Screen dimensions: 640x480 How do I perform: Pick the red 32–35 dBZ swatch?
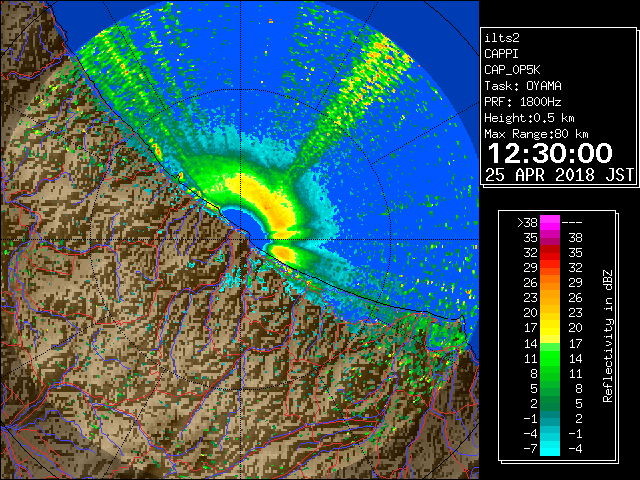[550, 253]
